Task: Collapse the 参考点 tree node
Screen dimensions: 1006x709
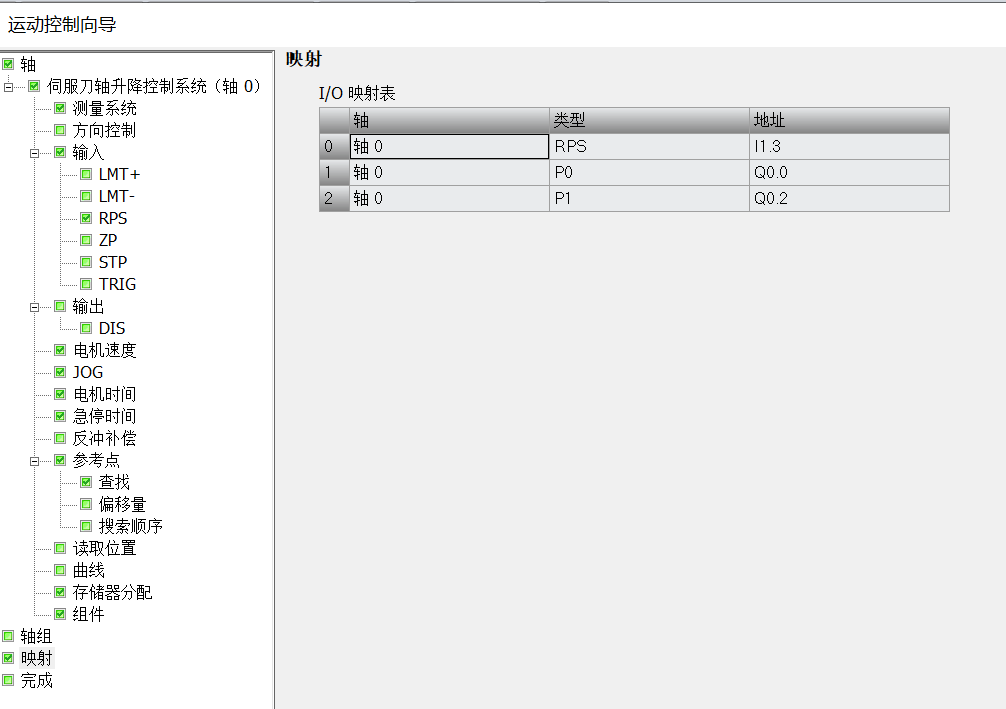Action: tap(34, 460)
